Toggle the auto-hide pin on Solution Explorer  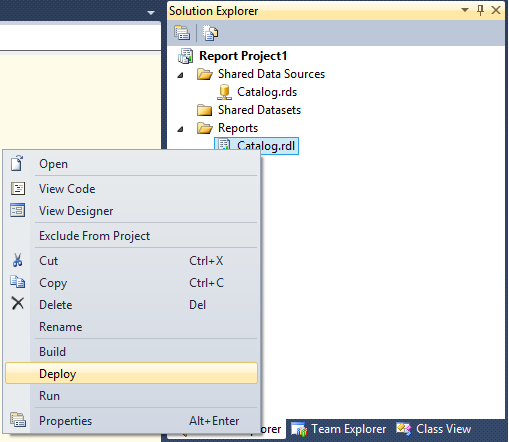pyautogui.click(x=480, y=10)
